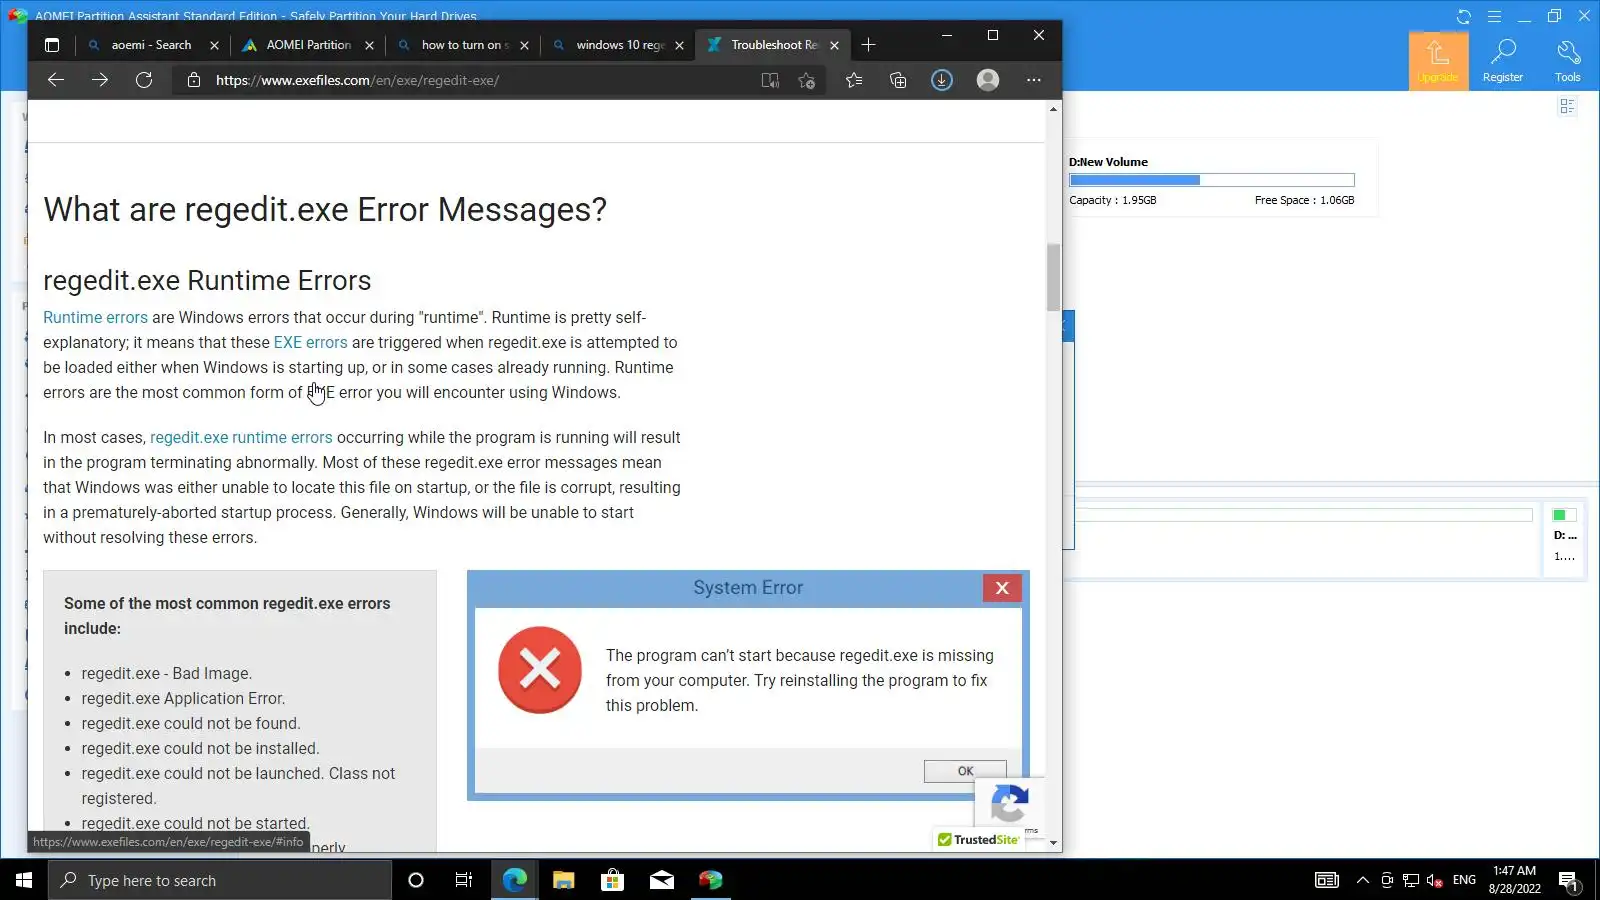Open Microsoft Store from taskbar
This screenshot has height=900, width=1600.
[612, 880]
